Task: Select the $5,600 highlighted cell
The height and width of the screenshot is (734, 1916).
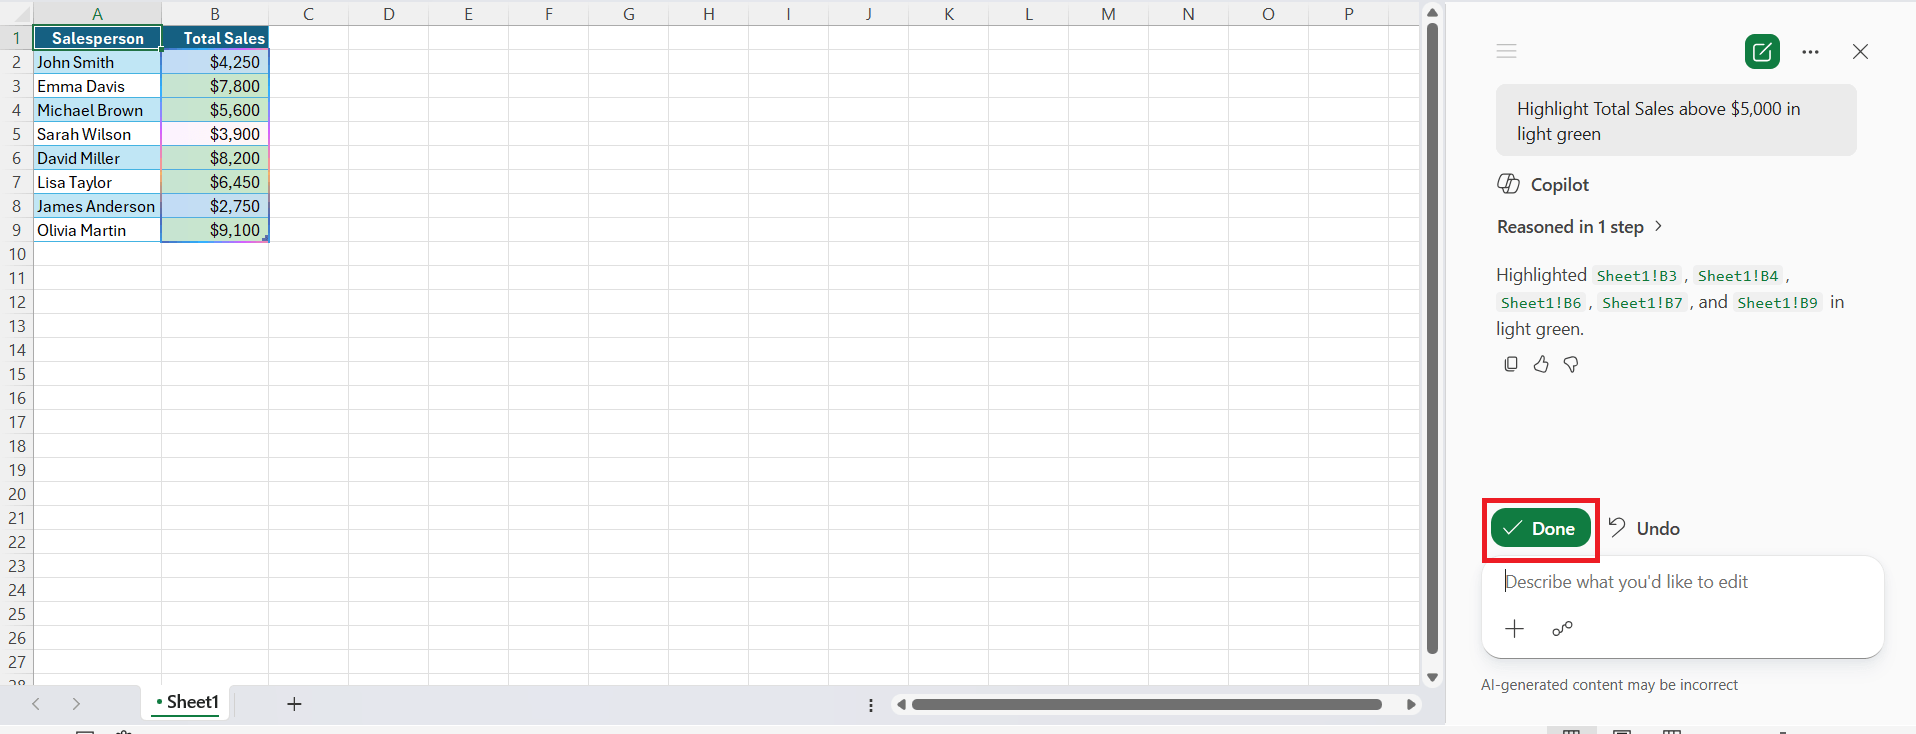Action: (x=215, y=110)
